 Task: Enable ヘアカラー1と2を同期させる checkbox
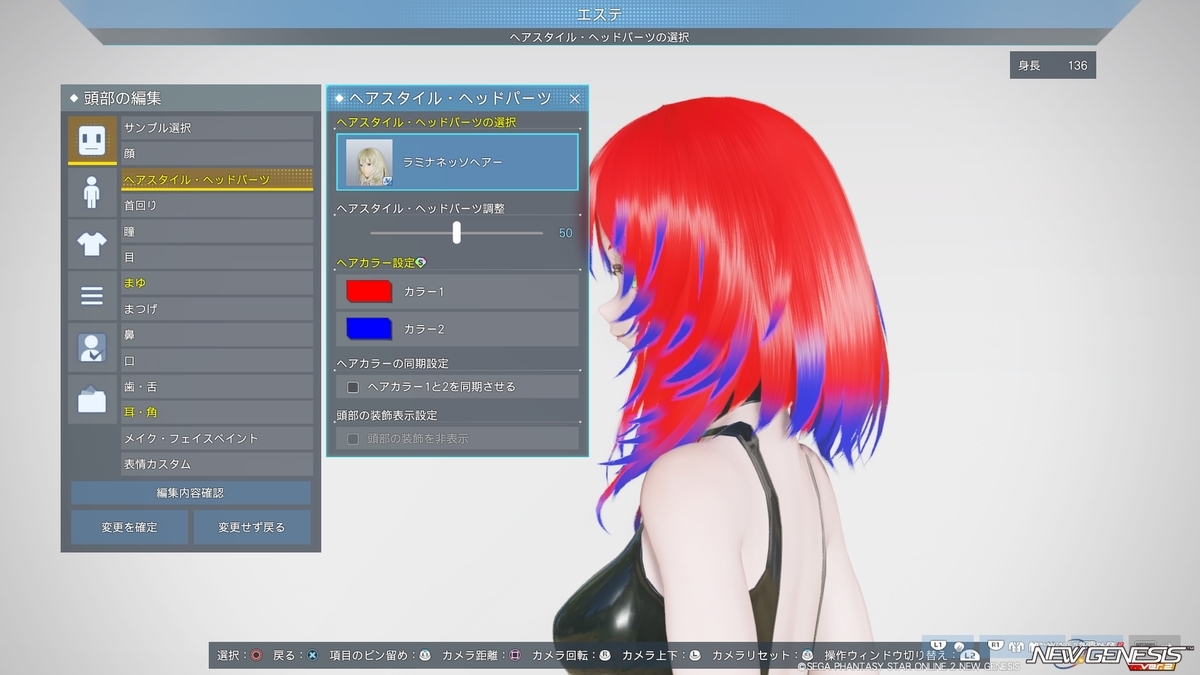(x=353, y=386)
